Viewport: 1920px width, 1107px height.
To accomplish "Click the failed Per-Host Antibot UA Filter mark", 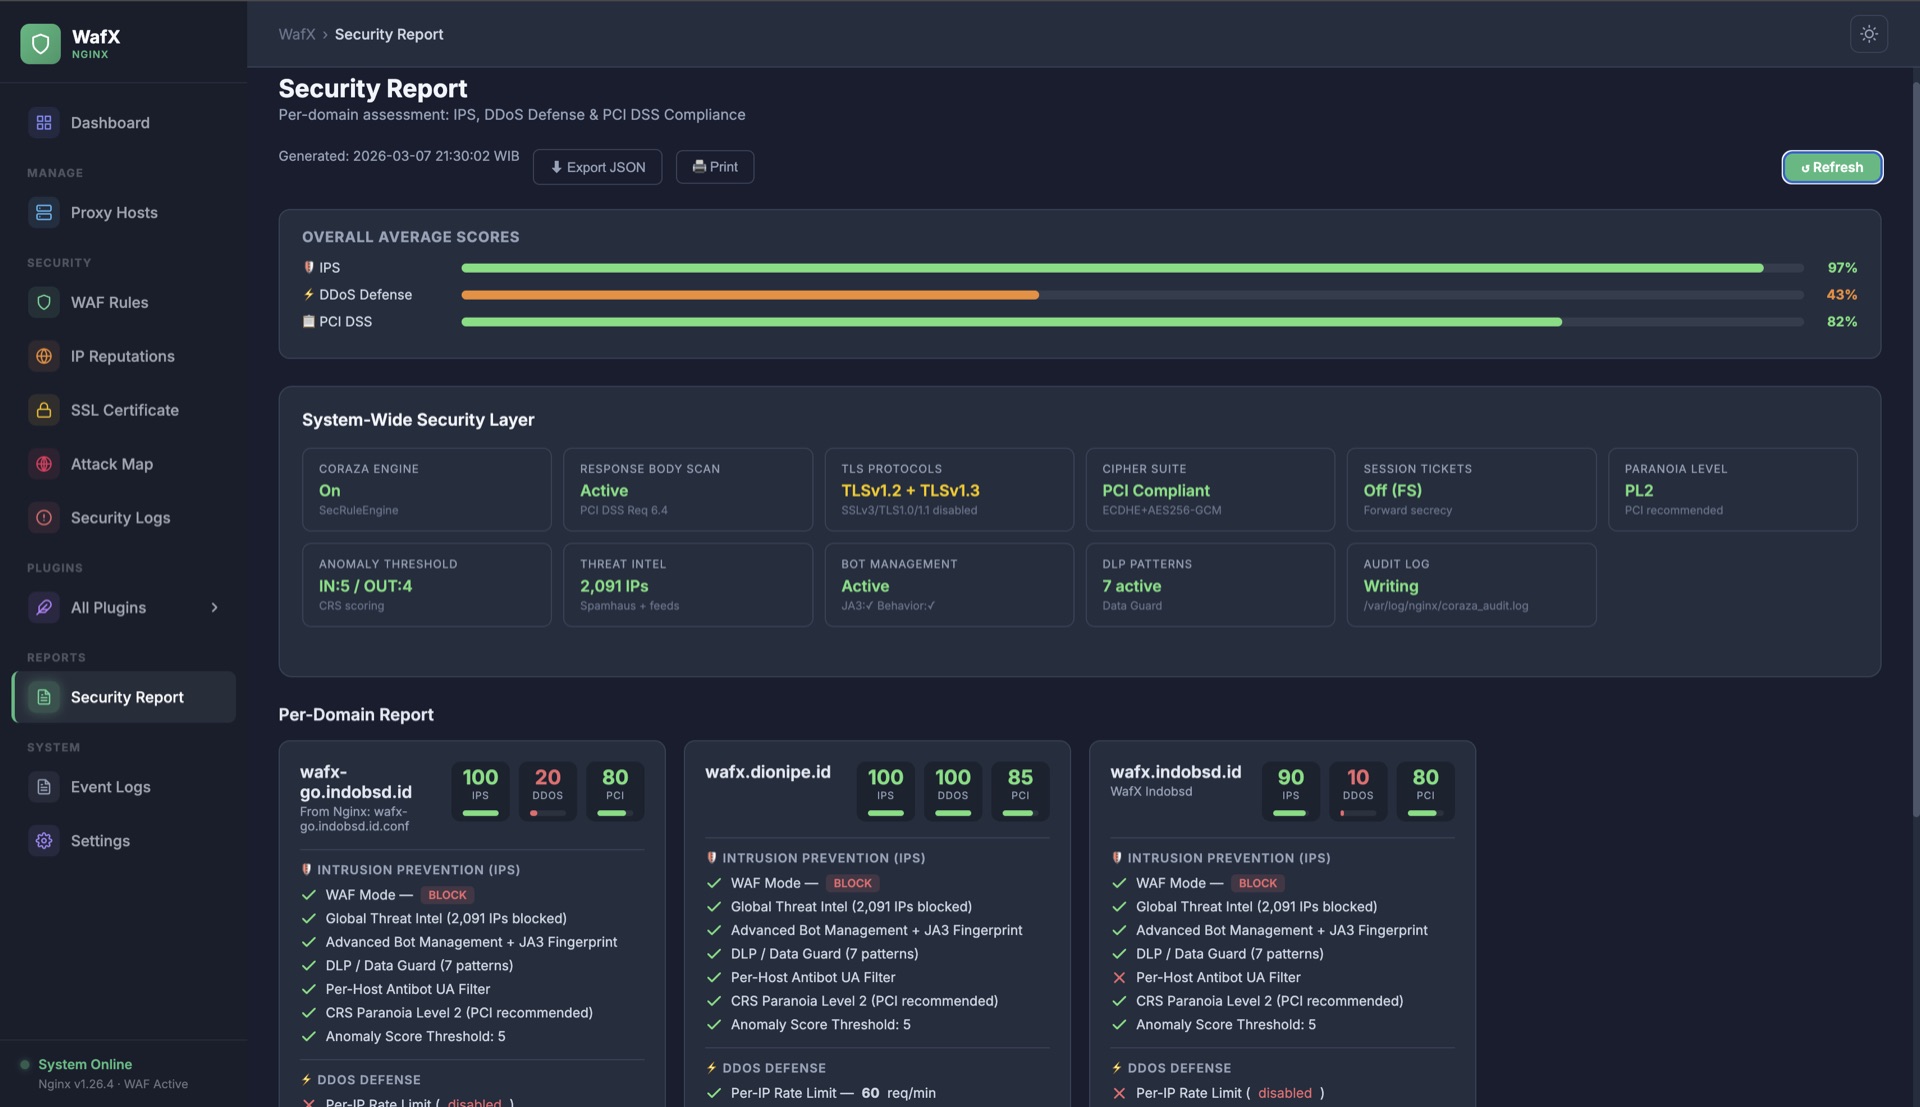I will click(x=1118, y=977).
